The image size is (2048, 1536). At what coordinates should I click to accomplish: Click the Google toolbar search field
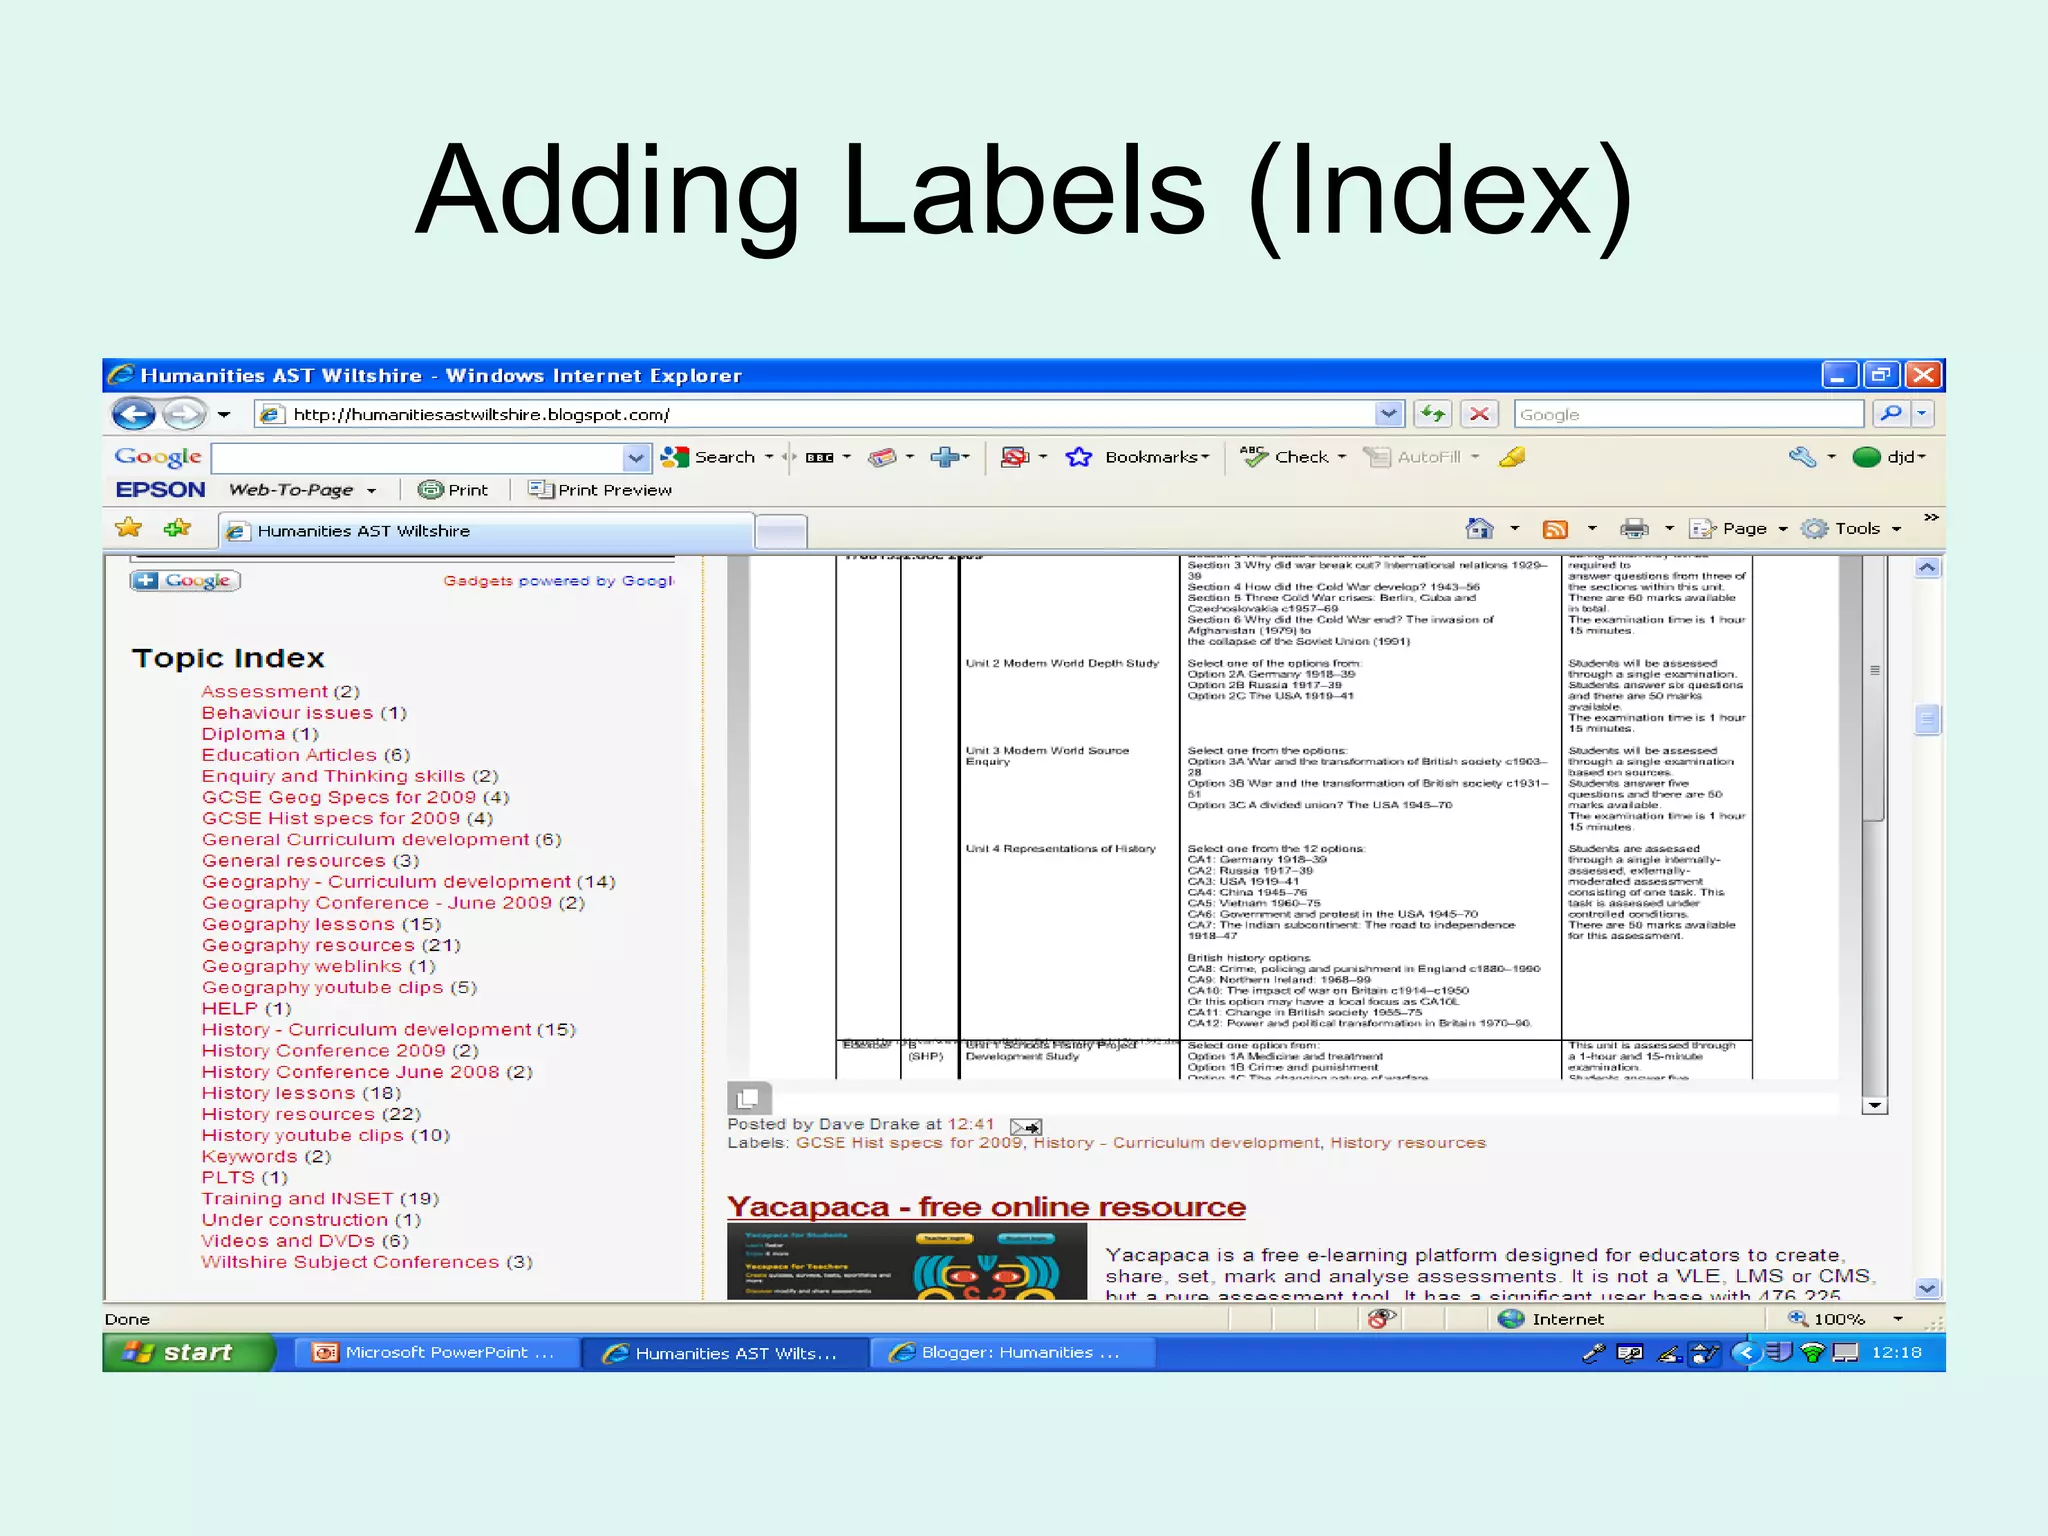pos(418,458)
